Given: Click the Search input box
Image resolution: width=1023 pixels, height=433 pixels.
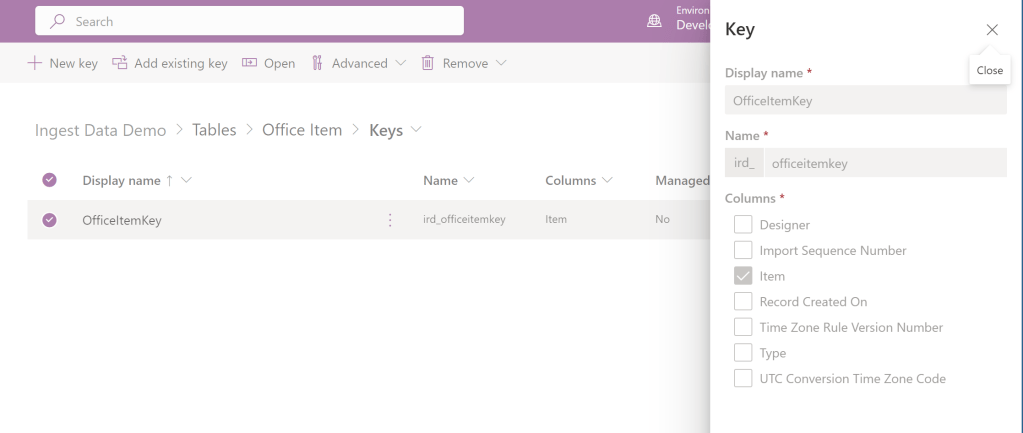Looking at the screenshot, I should tap(250, 21).
